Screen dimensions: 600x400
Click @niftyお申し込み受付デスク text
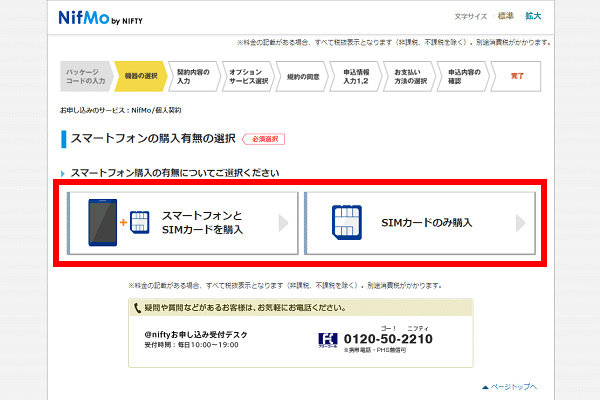click(196, 335)
